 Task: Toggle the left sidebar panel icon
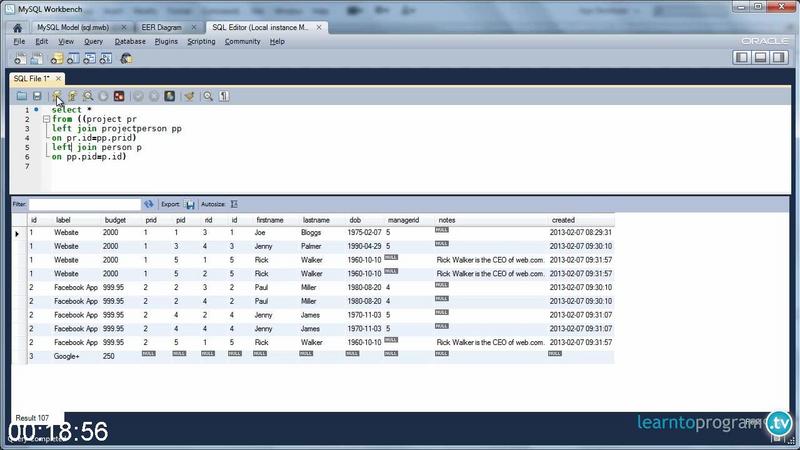pyautogui.click(x=742, y=58)
